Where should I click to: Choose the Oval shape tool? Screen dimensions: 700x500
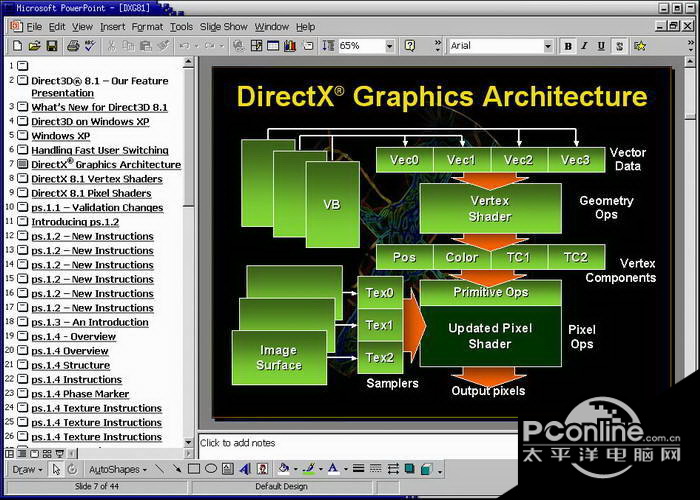point(211,469)
